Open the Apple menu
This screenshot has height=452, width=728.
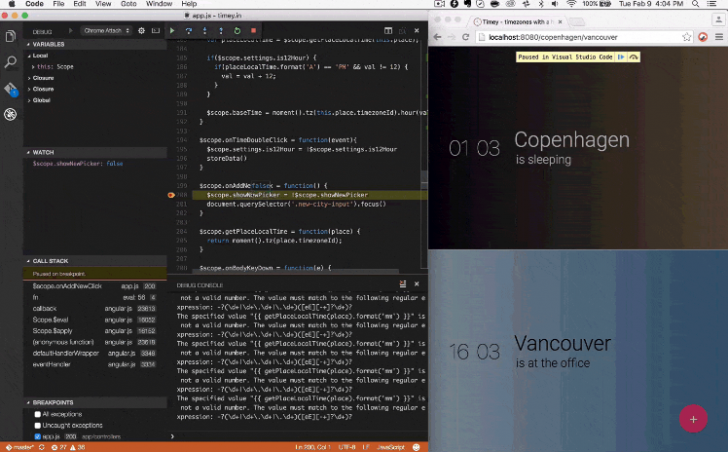coord(12,4)
